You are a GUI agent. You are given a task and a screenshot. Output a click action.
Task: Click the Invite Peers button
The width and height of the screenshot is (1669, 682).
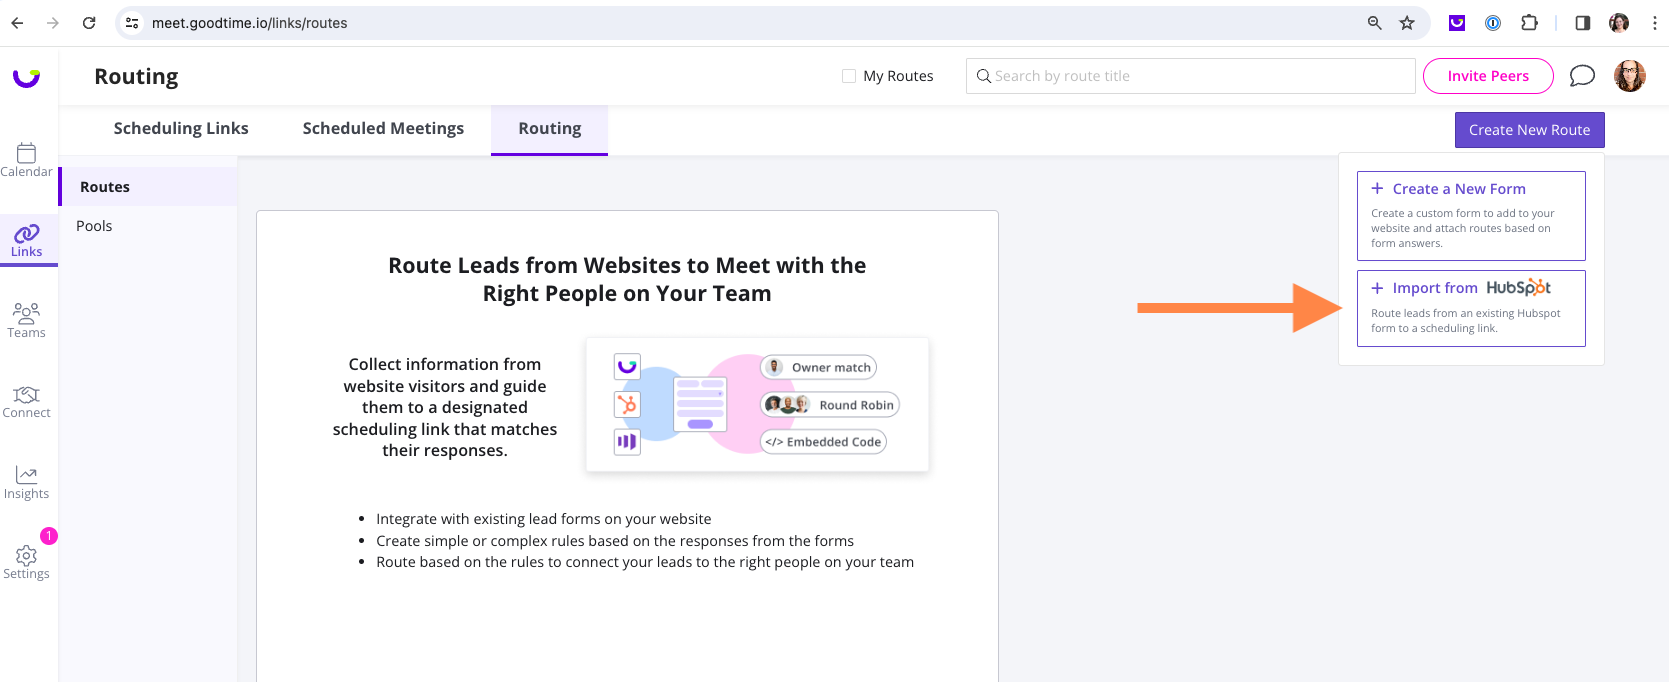1488,76
